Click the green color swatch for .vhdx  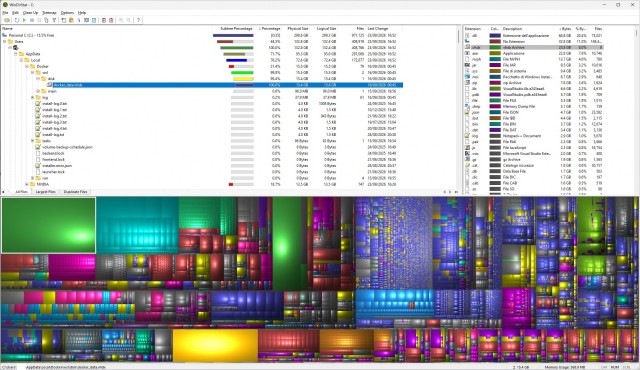coord(495,47)
